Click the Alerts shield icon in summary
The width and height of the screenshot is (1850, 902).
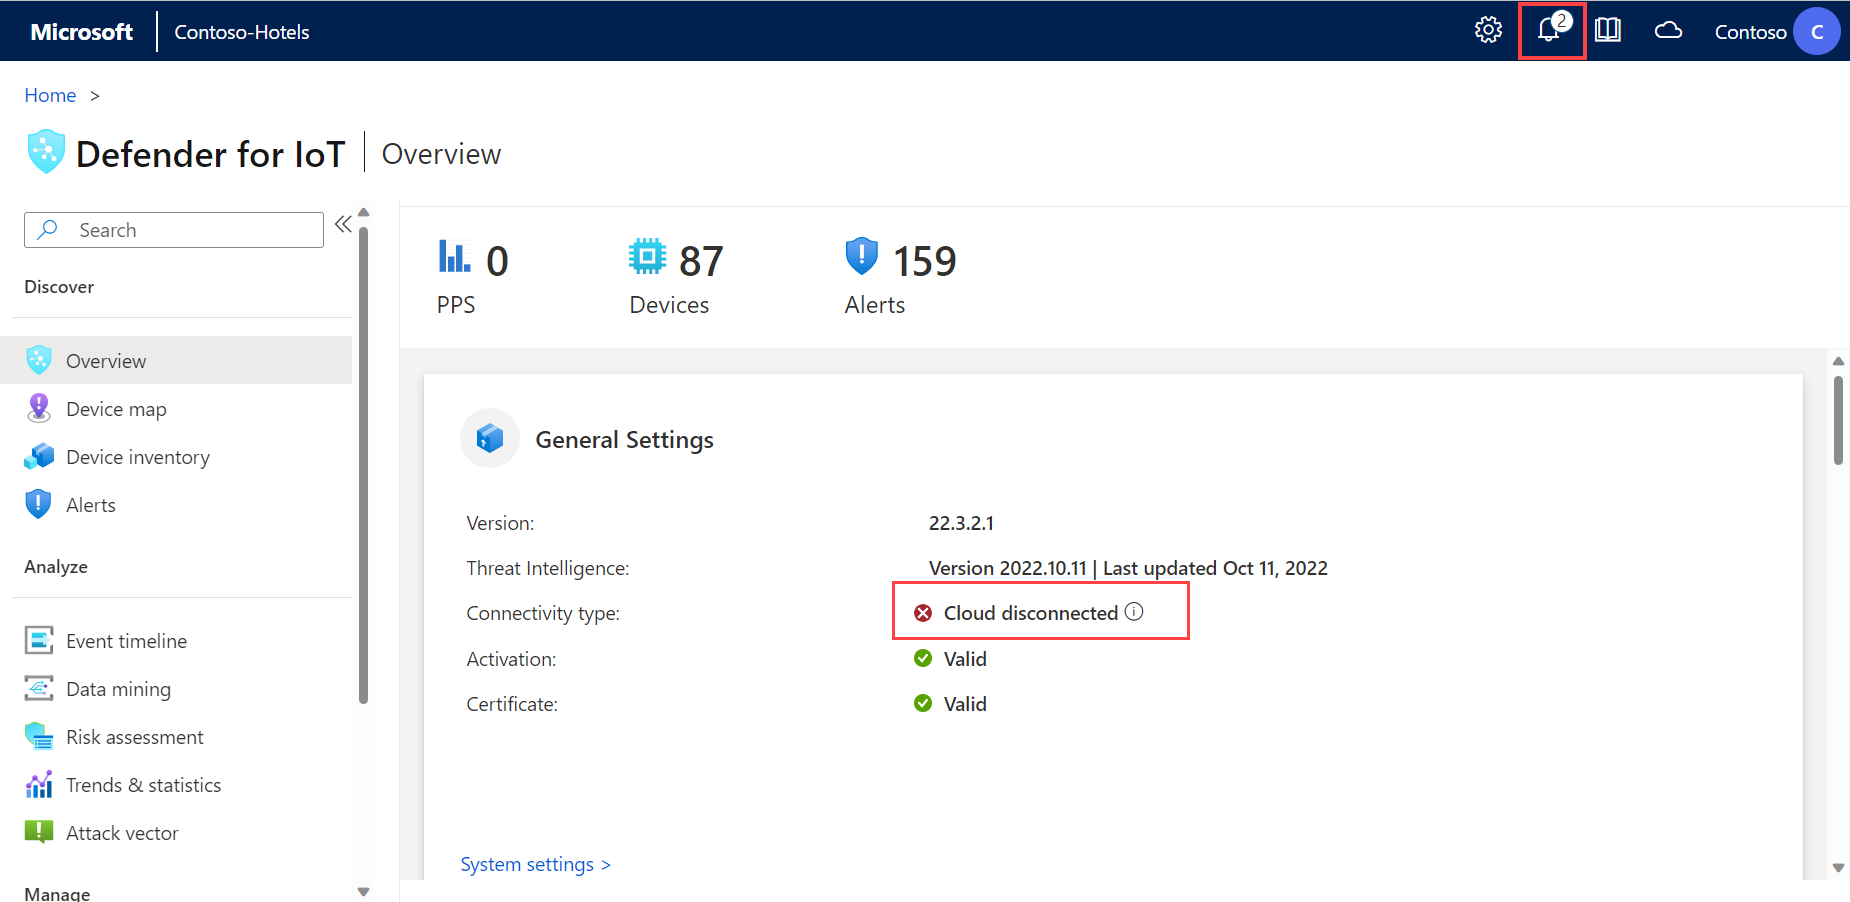coord(861,257)
